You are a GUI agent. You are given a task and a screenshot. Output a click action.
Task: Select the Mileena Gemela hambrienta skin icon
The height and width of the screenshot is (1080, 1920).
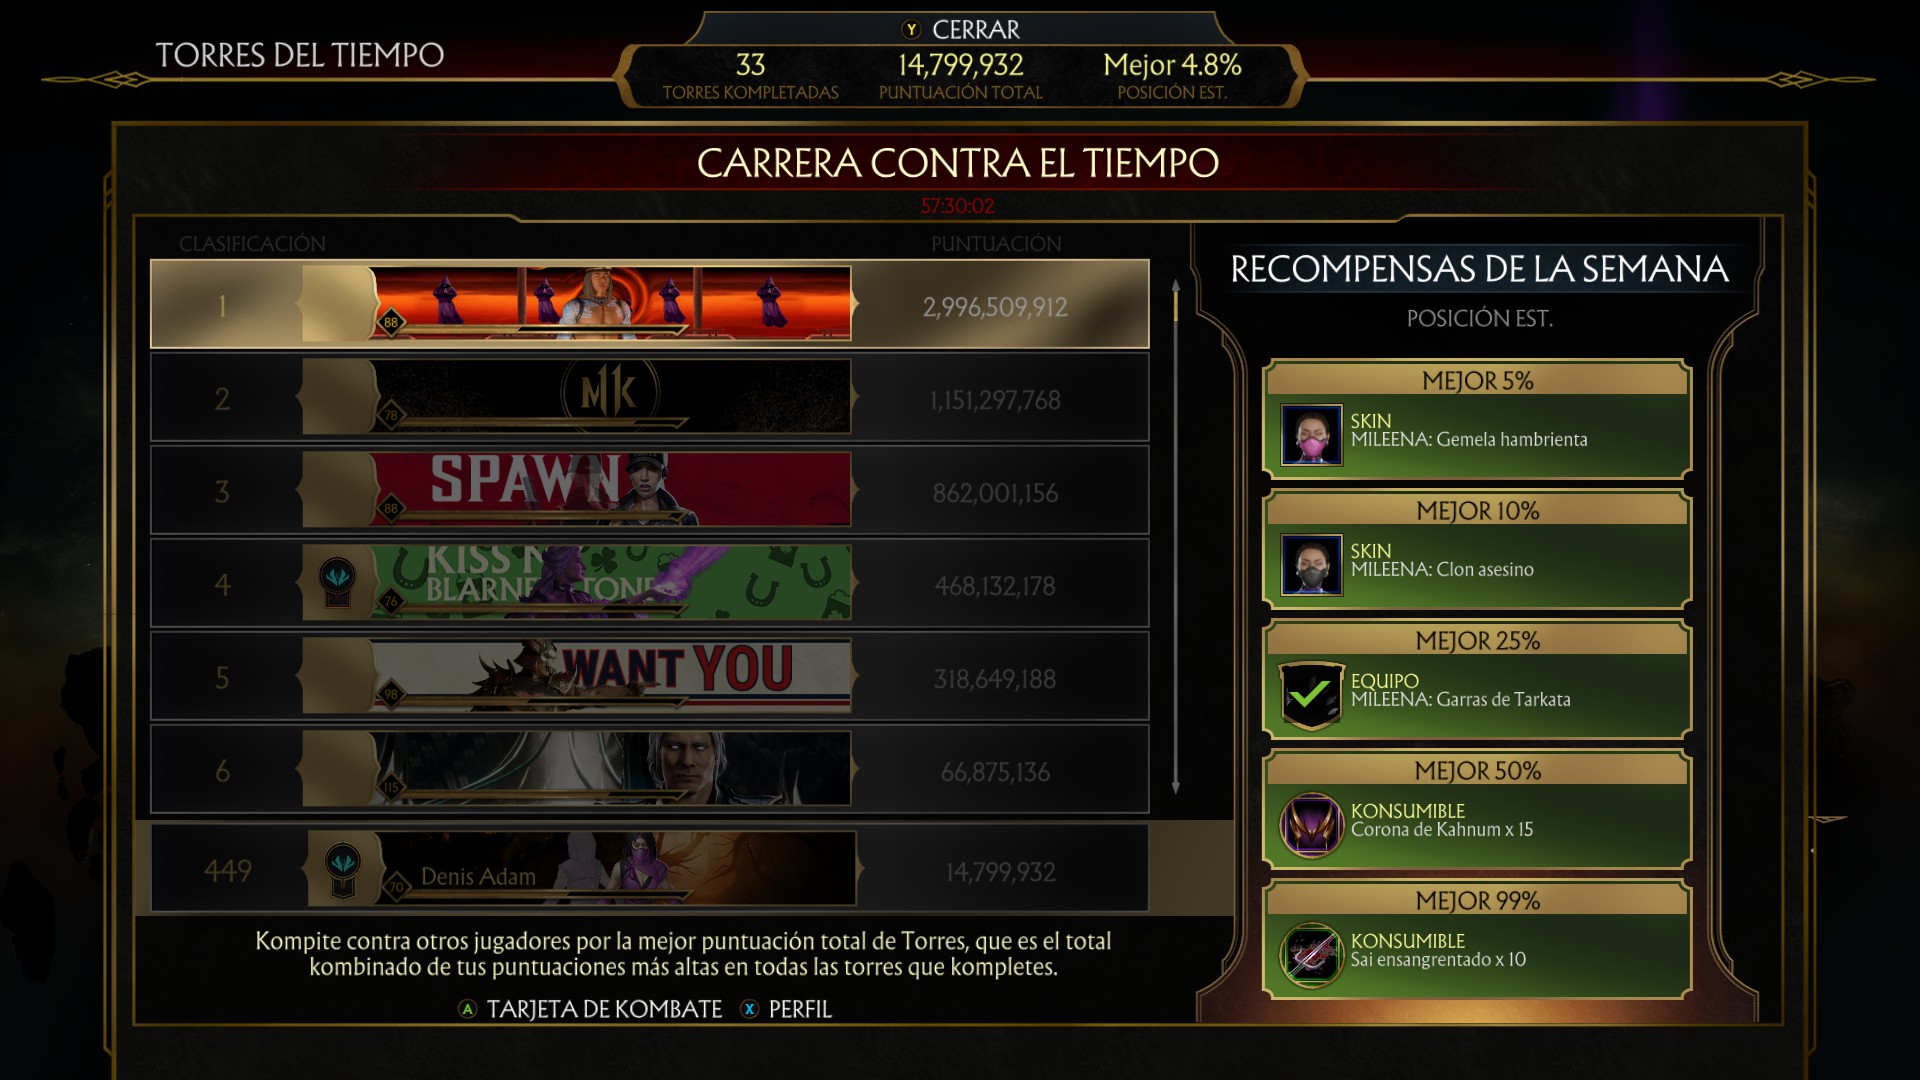point(1311,435)
